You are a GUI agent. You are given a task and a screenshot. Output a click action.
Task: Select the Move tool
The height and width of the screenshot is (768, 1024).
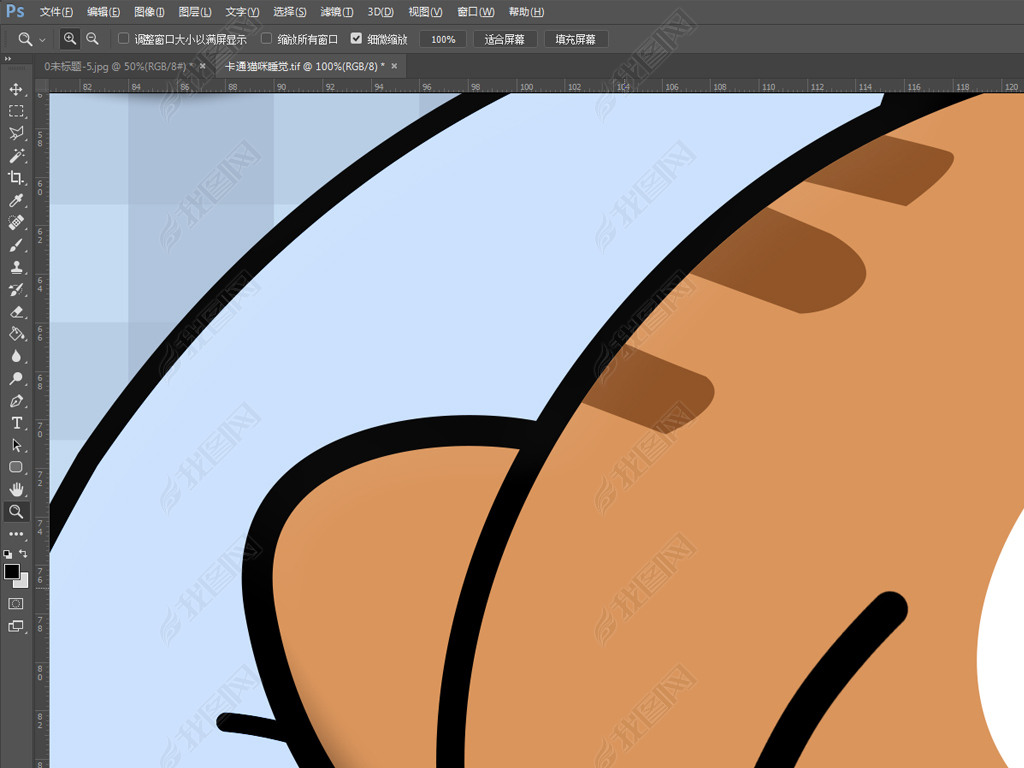pos(16,89)
